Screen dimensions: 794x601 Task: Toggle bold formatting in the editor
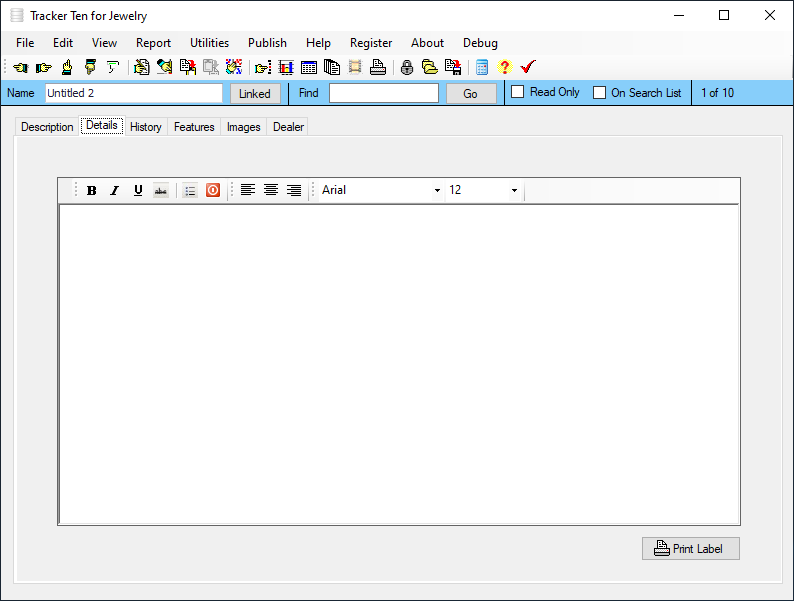point(92,190)
